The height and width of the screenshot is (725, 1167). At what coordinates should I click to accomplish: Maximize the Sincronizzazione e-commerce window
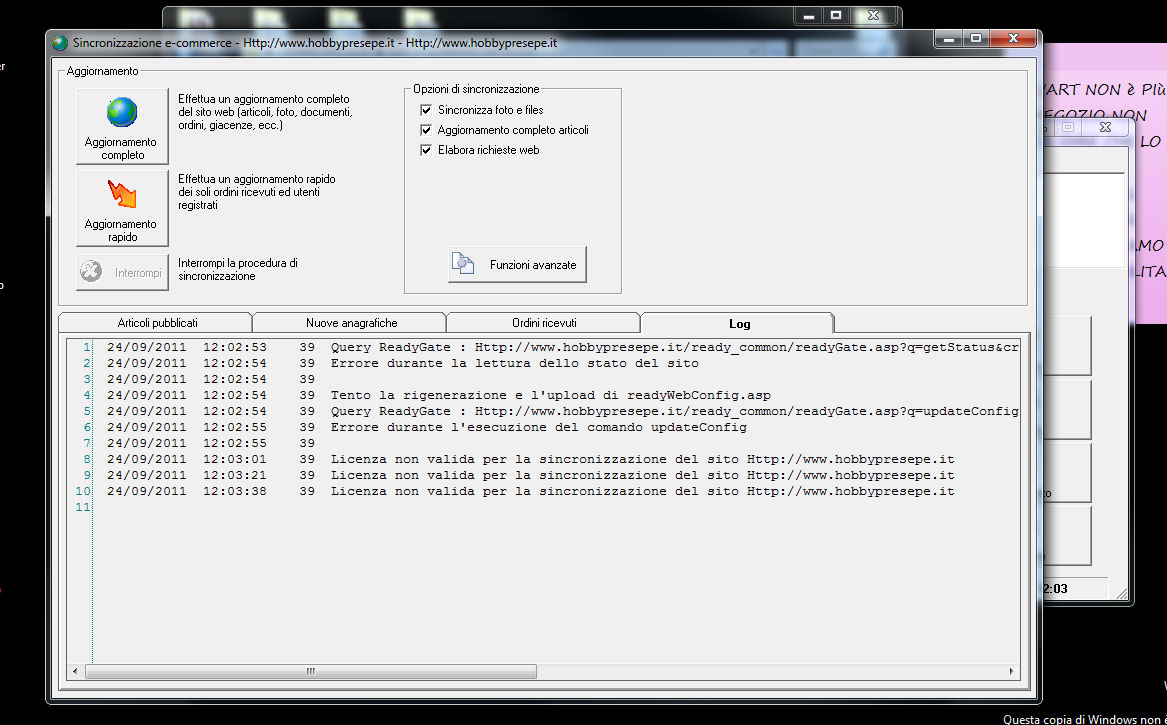click(x=975, y=39)
